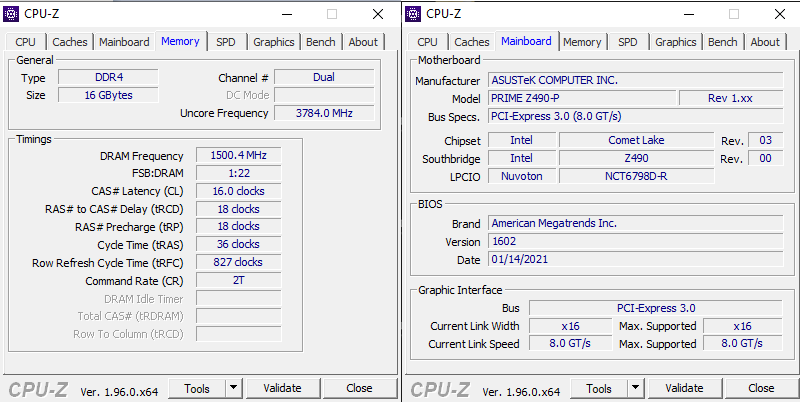Click Tools button in left CPU-Z window
This screenshot has width=801, height=405.
pos(197,389)
